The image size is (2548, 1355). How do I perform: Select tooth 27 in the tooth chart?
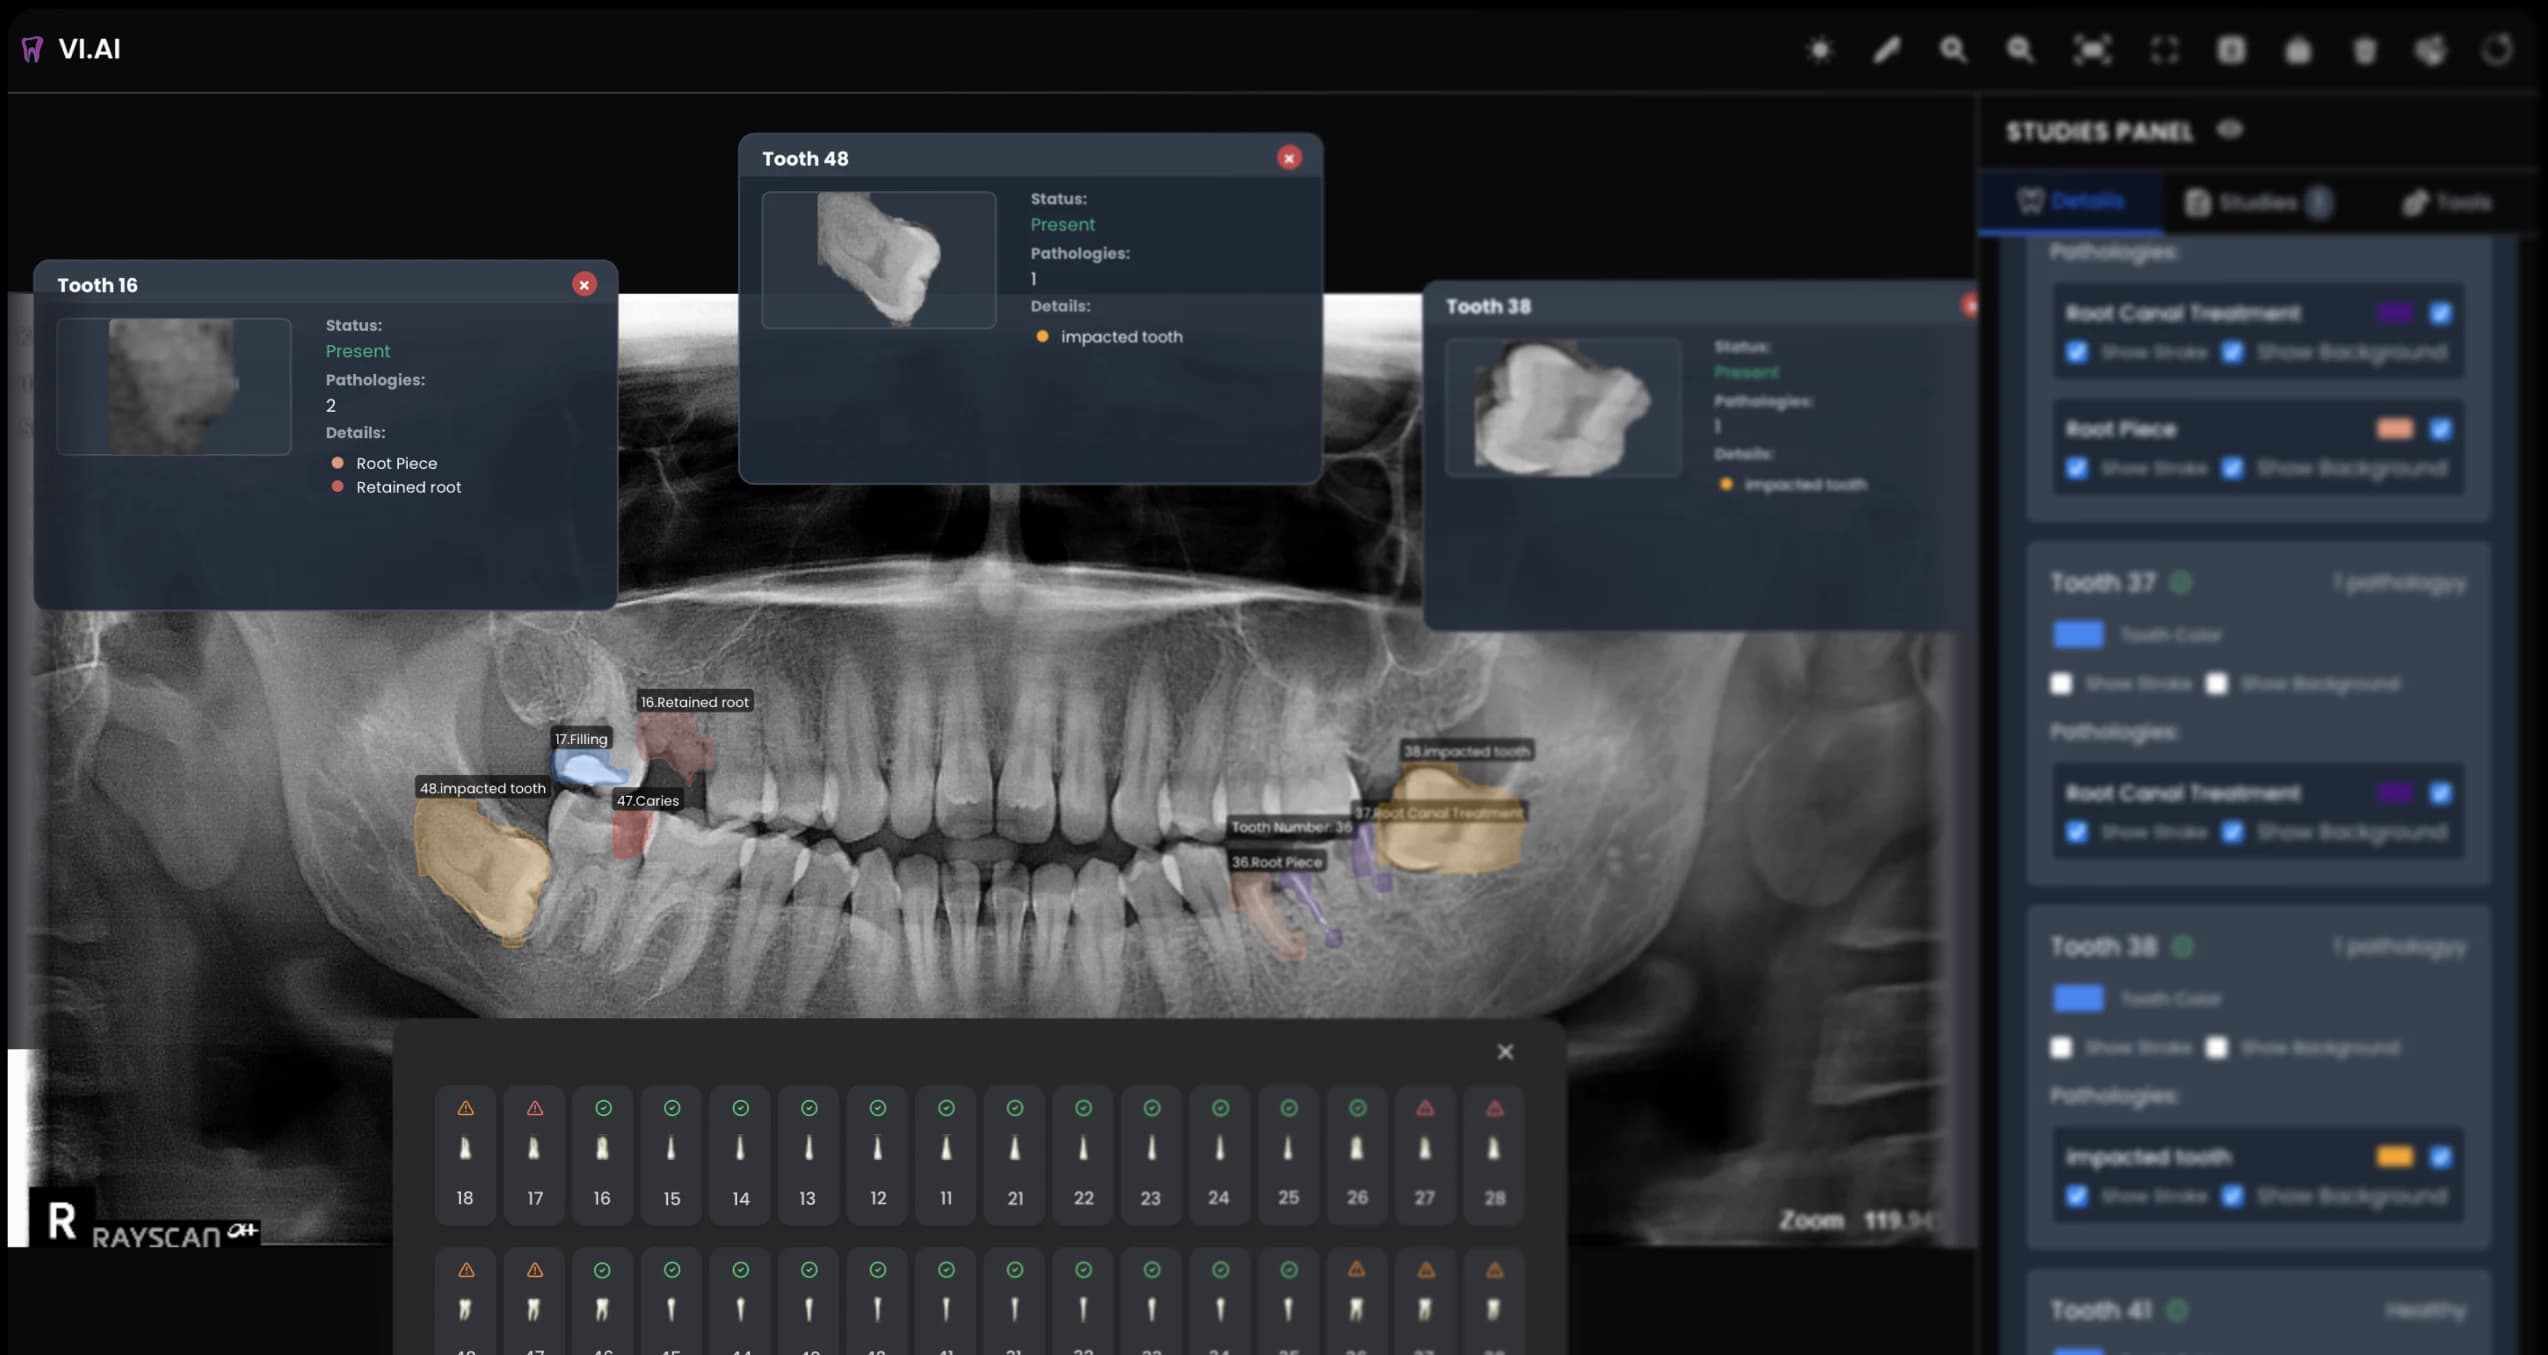tap(1425, 1155)
